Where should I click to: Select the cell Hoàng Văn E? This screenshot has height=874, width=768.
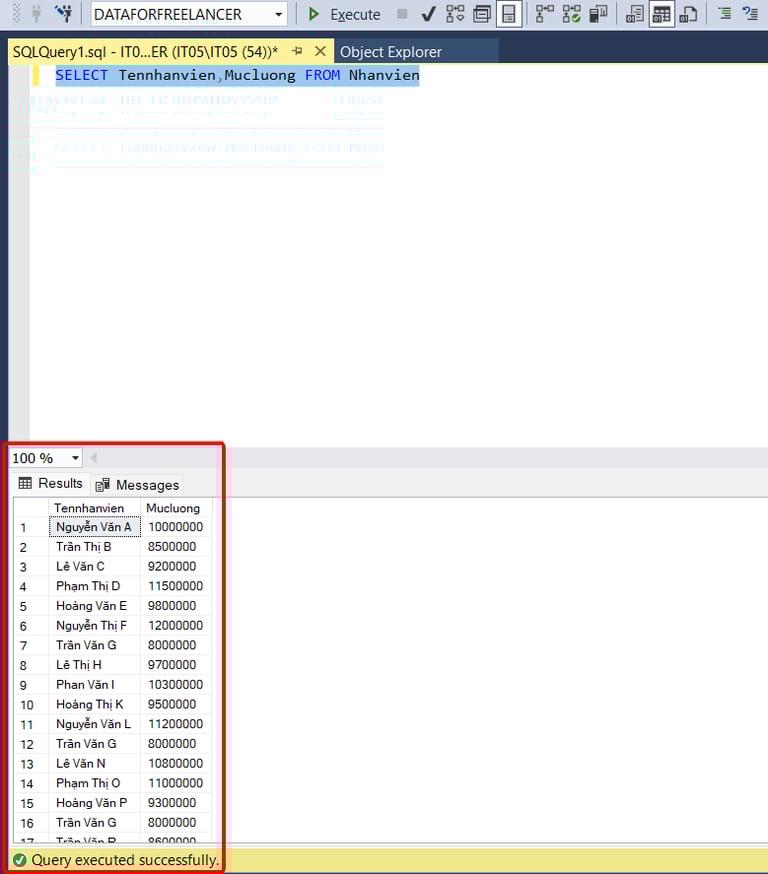(x=94, y=606)
